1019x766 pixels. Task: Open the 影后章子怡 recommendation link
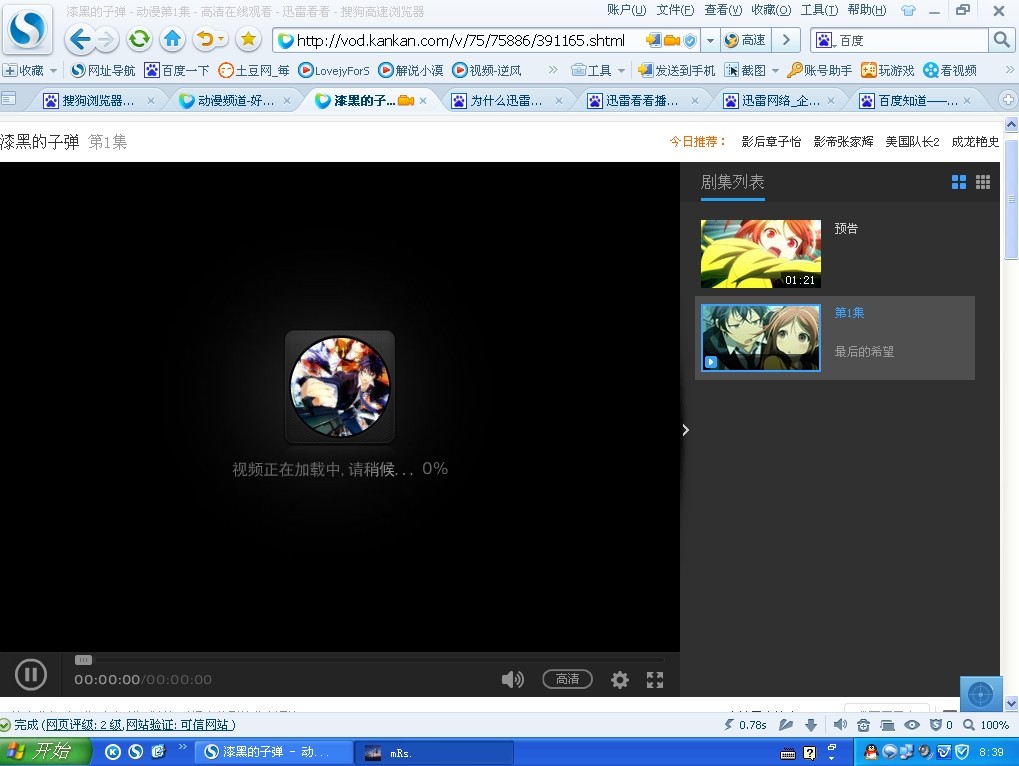click(x=771, y=141)
